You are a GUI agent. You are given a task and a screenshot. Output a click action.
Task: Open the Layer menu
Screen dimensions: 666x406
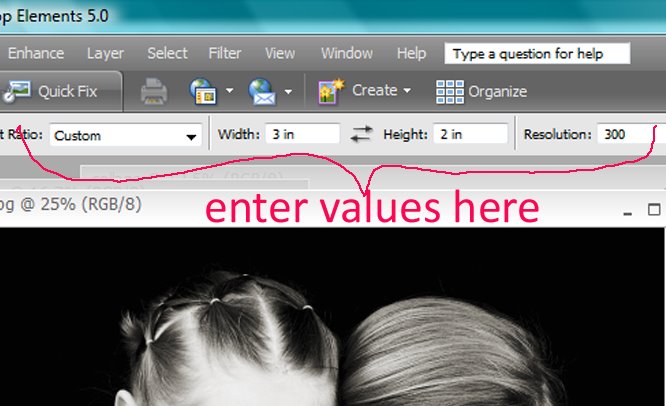[105, 54]
